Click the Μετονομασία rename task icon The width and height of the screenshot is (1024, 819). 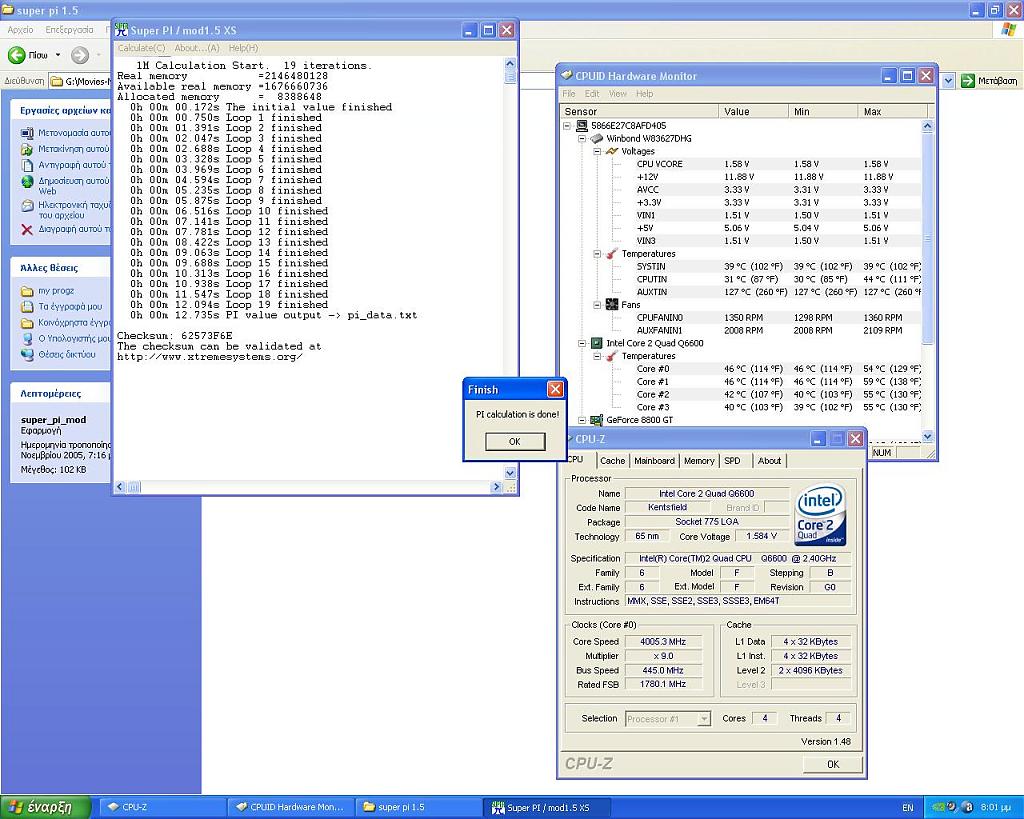(27, 133)
